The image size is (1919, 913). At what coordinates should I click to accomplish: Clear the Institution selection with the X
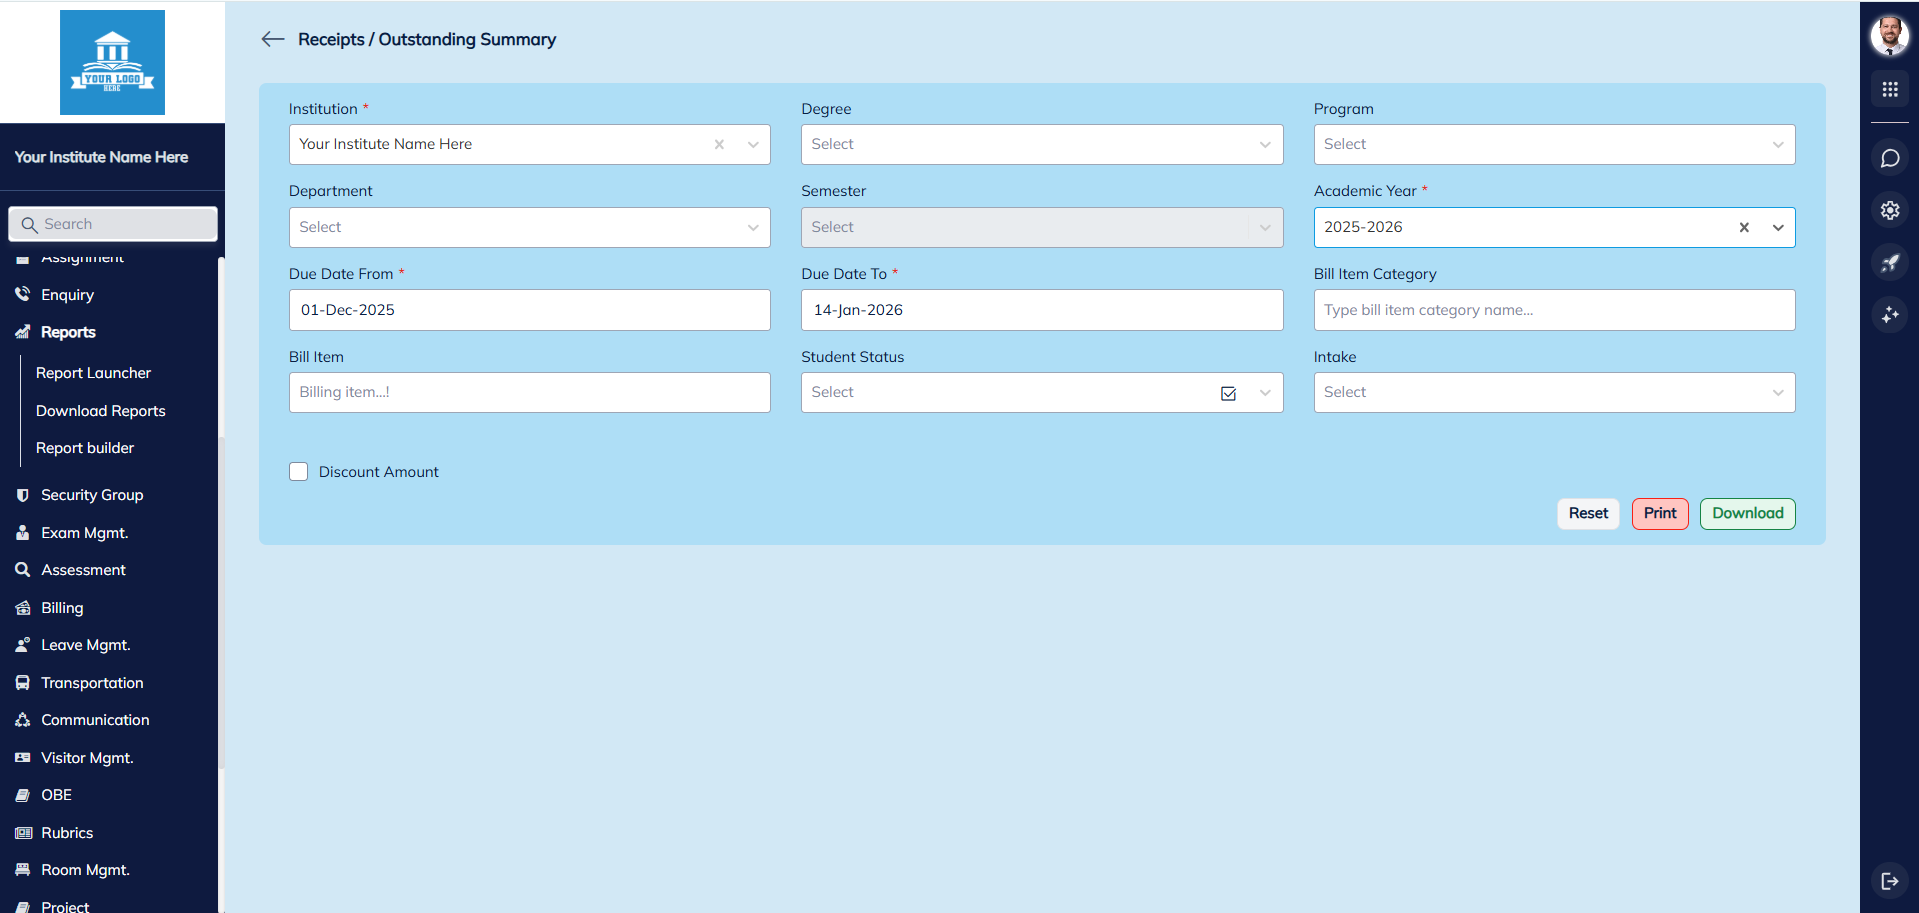pos(719,144)
